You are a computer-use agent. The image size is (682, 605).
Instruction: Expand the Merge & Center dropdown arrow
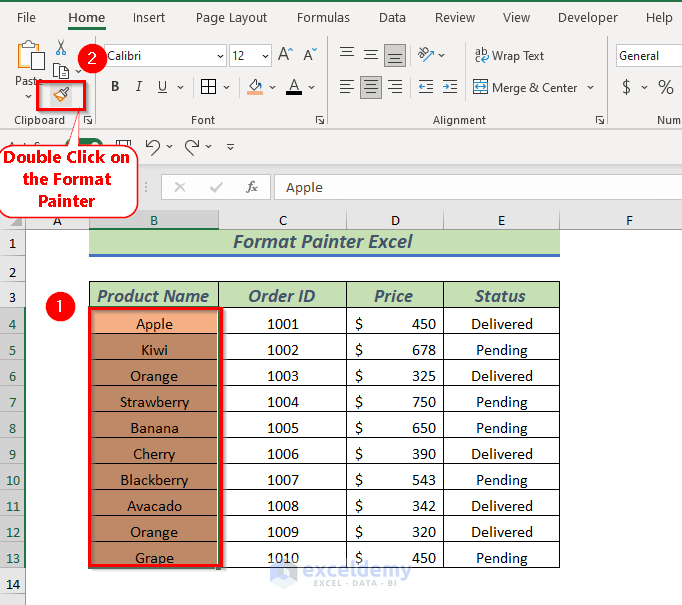[590, 87]
